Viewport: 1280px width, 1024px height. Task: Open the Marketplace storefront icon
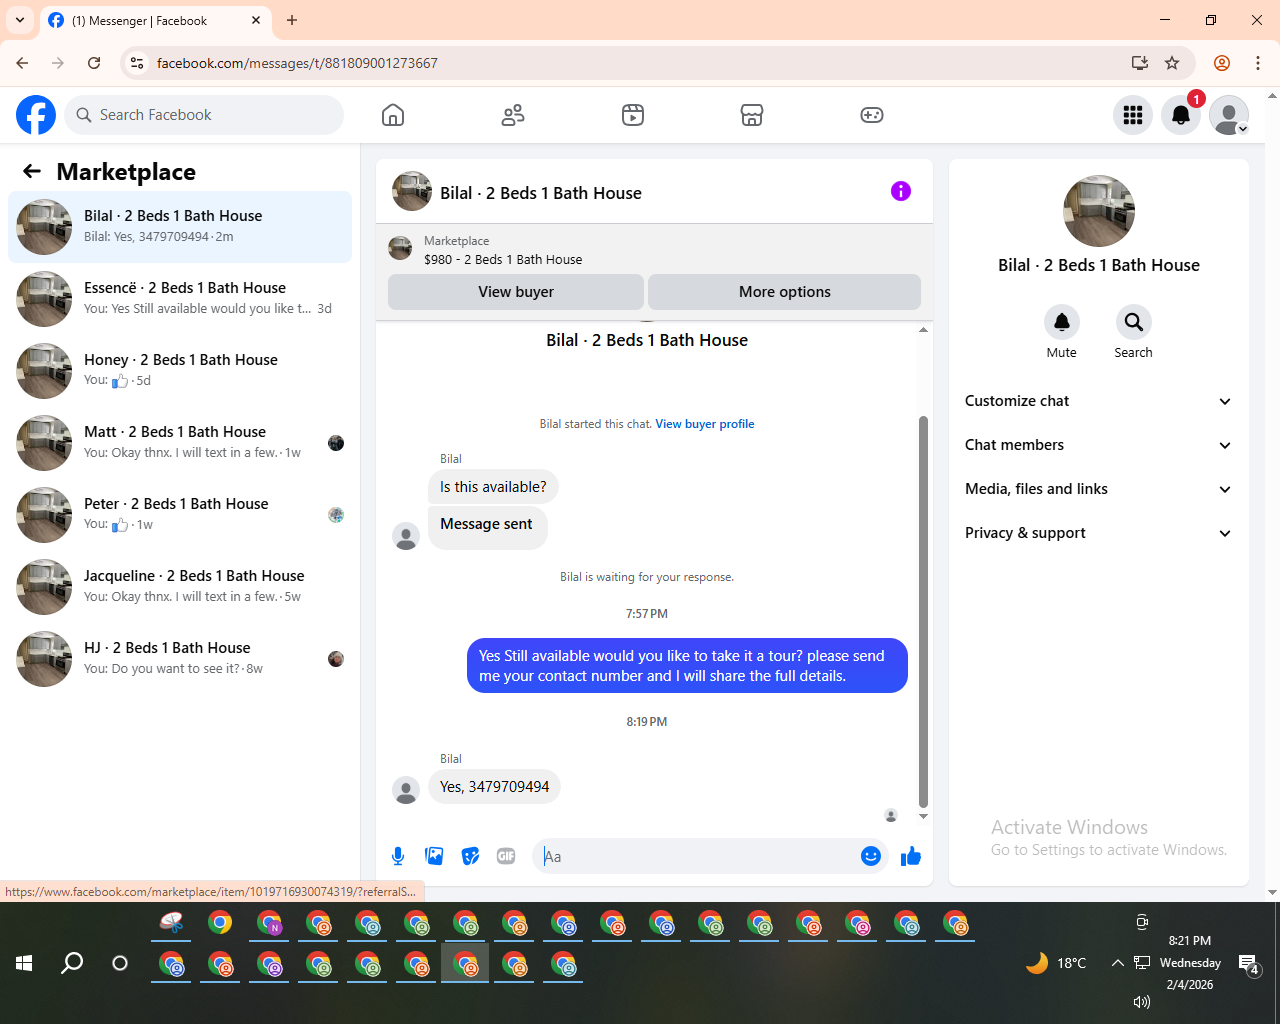pos(752,115)
